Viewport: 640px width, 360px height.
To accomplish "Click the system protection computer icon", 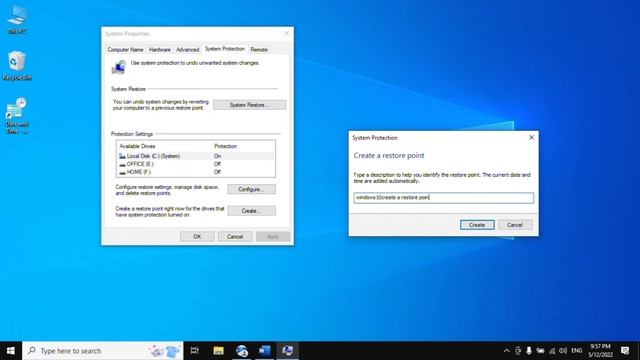I will [118, 67].
